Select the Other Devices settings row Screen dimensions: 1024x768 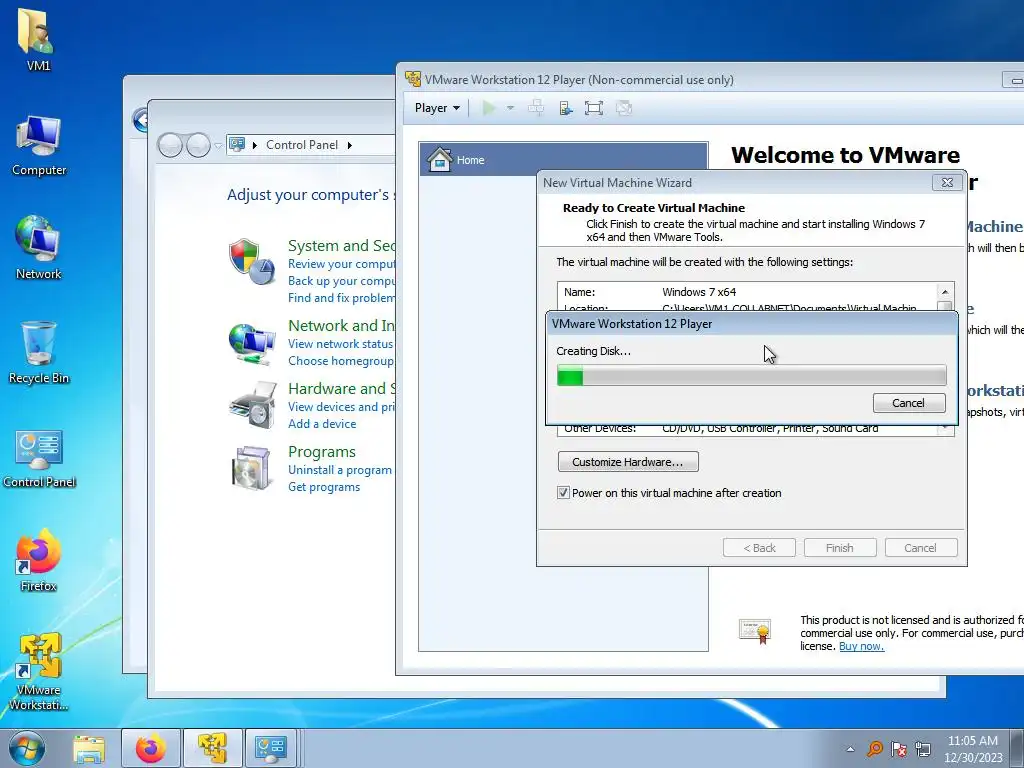click(x=747, y=428)
